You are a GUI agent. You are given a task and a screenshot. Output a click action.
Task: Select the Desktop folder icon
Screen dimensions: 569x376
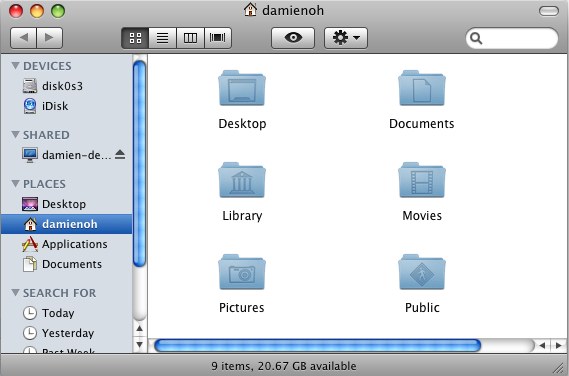242,88
